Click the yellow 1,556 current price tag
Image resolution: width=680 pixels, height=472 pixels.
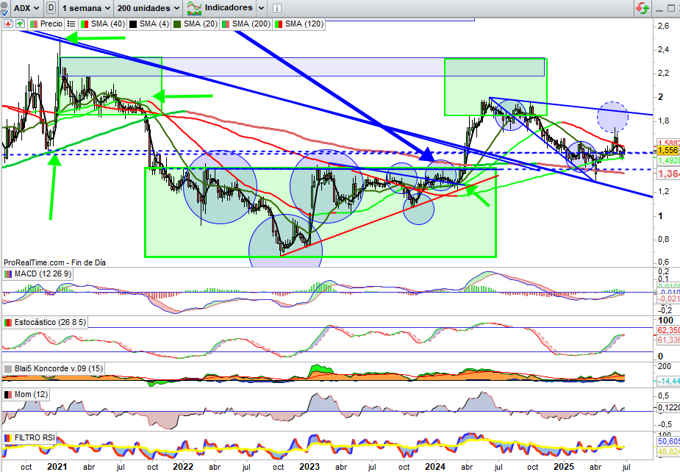(668, 150)
